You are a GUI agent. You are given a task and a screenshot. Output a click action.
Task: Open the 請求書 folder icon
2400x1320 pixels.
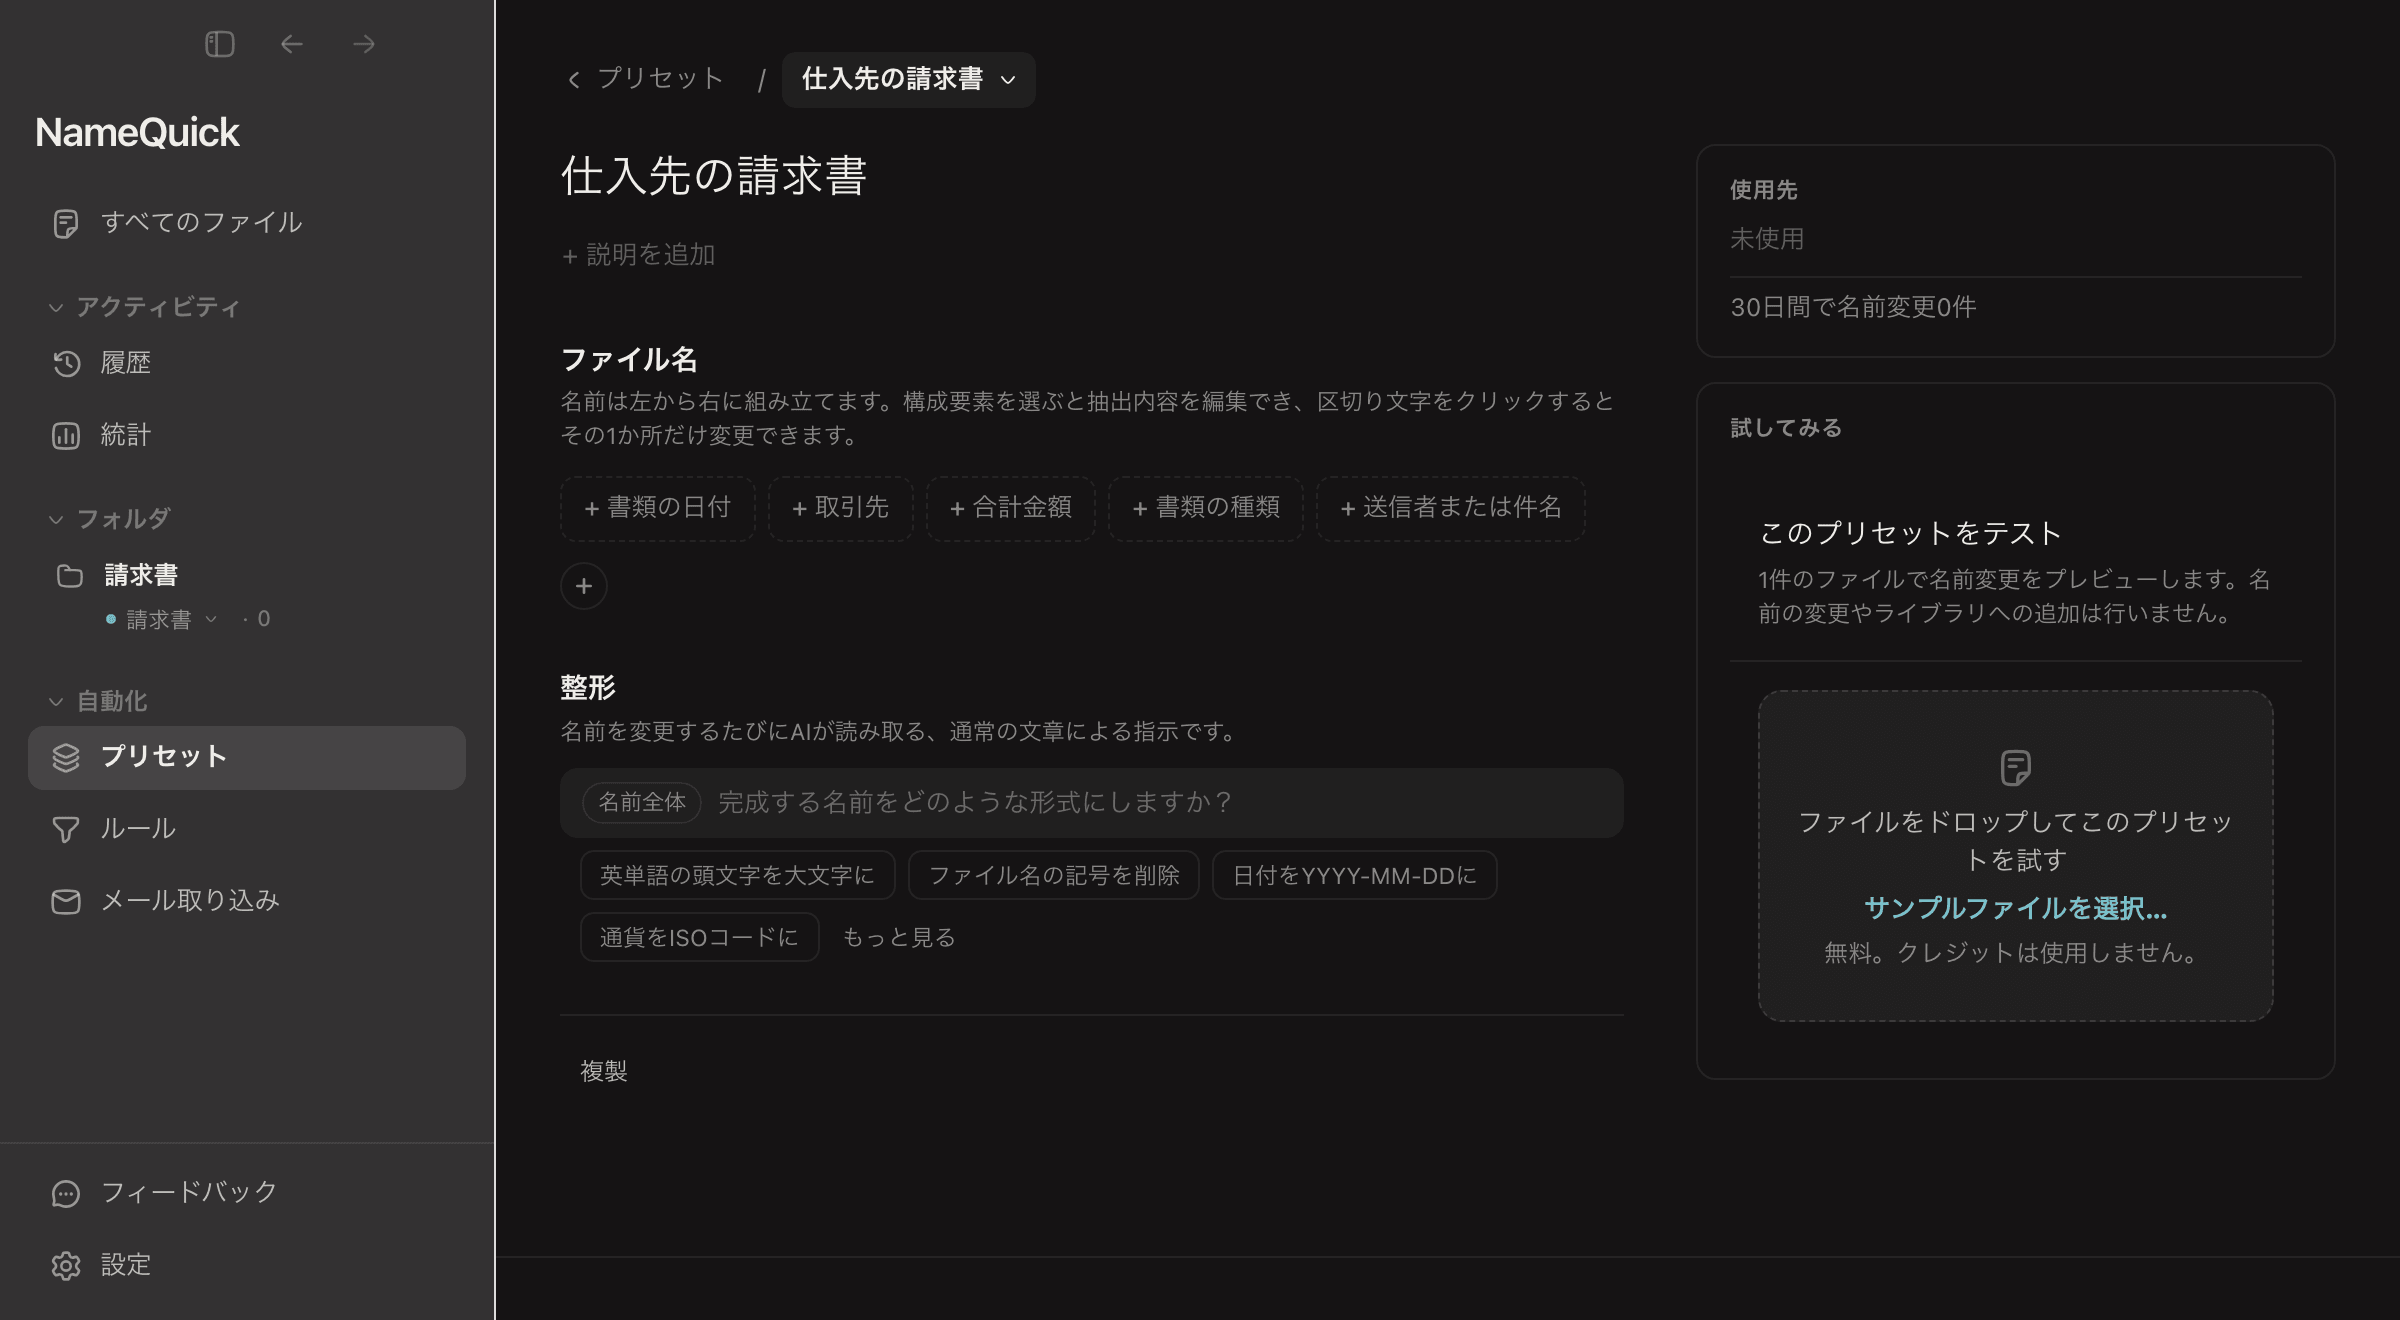69,575
